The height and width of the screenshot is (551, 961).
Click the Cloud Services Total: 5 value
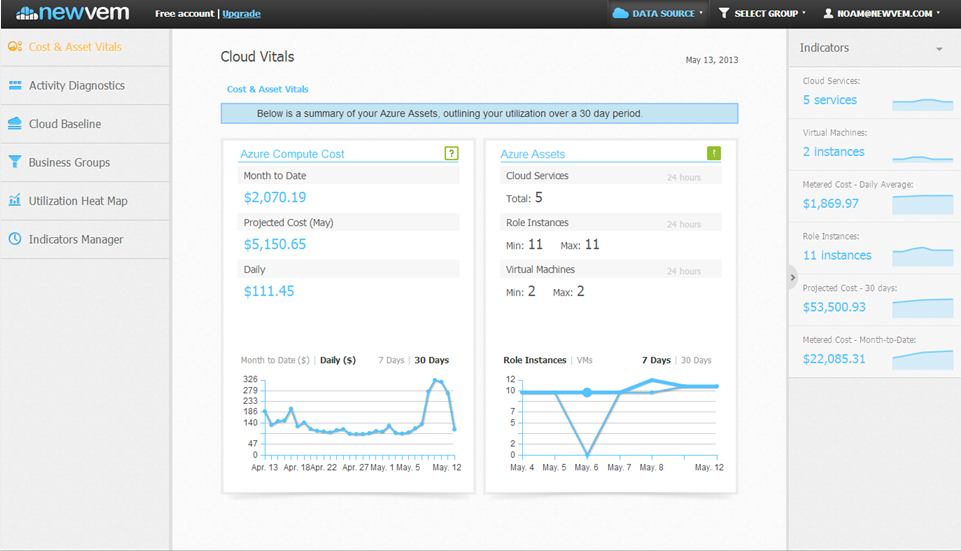(x=524, y=197)
